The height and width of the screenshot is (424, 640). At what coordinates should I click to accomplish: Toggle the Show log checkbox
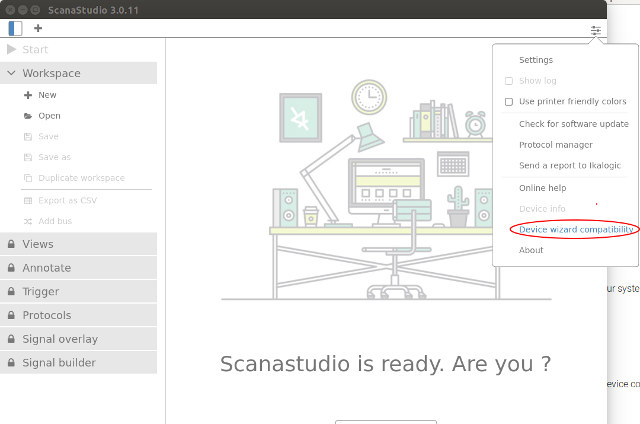click(509, 81)
